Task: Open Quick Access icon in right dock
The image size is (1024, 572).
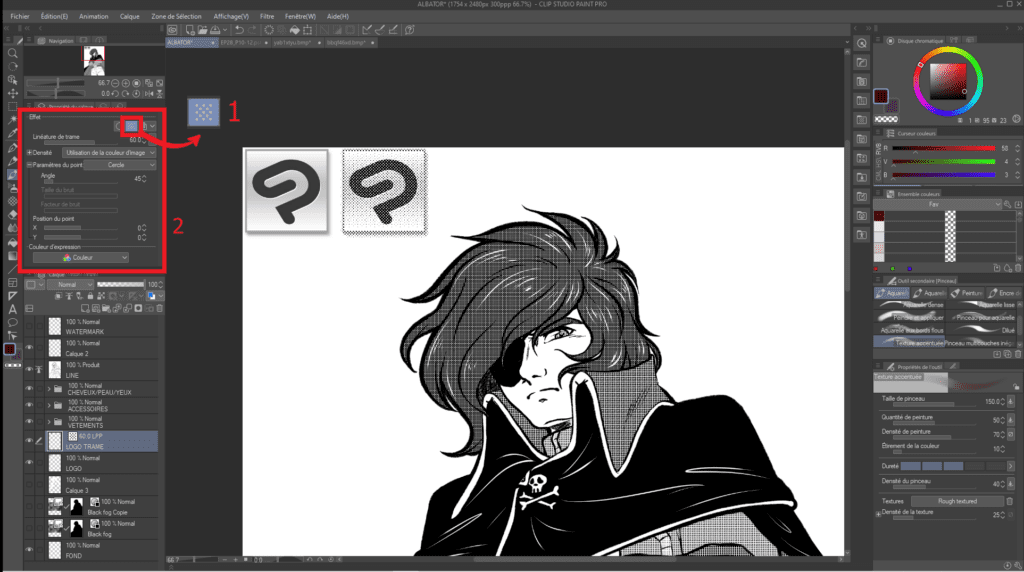Action: click(x=861, y=43)
